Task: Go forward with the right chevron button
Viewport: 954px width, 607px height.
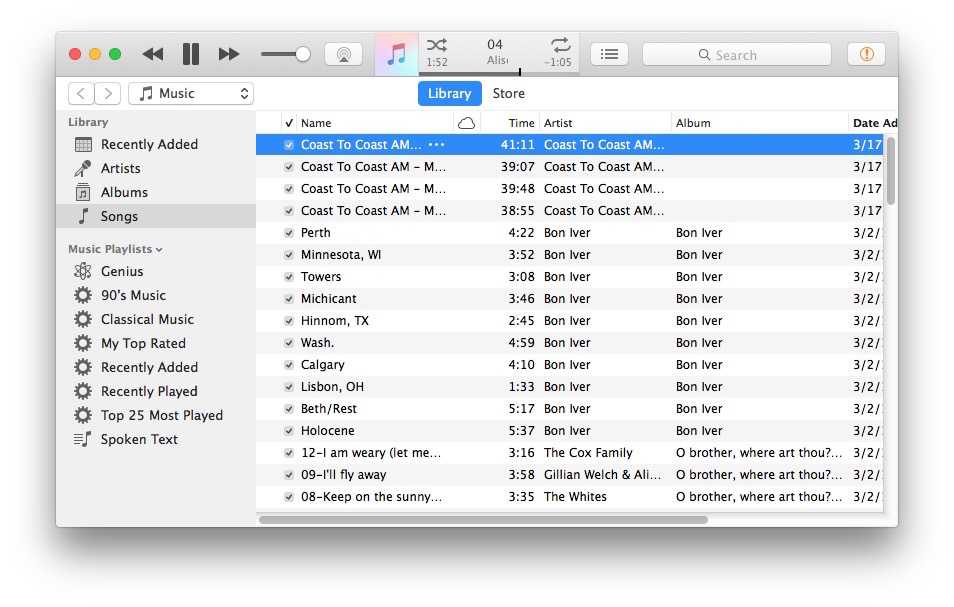Action: [x=108, y=94]
